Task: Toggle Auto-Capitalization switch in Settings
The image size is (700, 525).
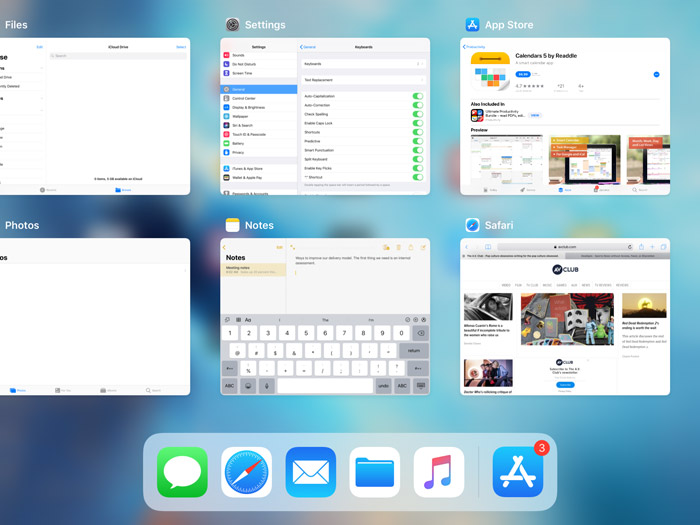Action: click(x=417, y=96)
